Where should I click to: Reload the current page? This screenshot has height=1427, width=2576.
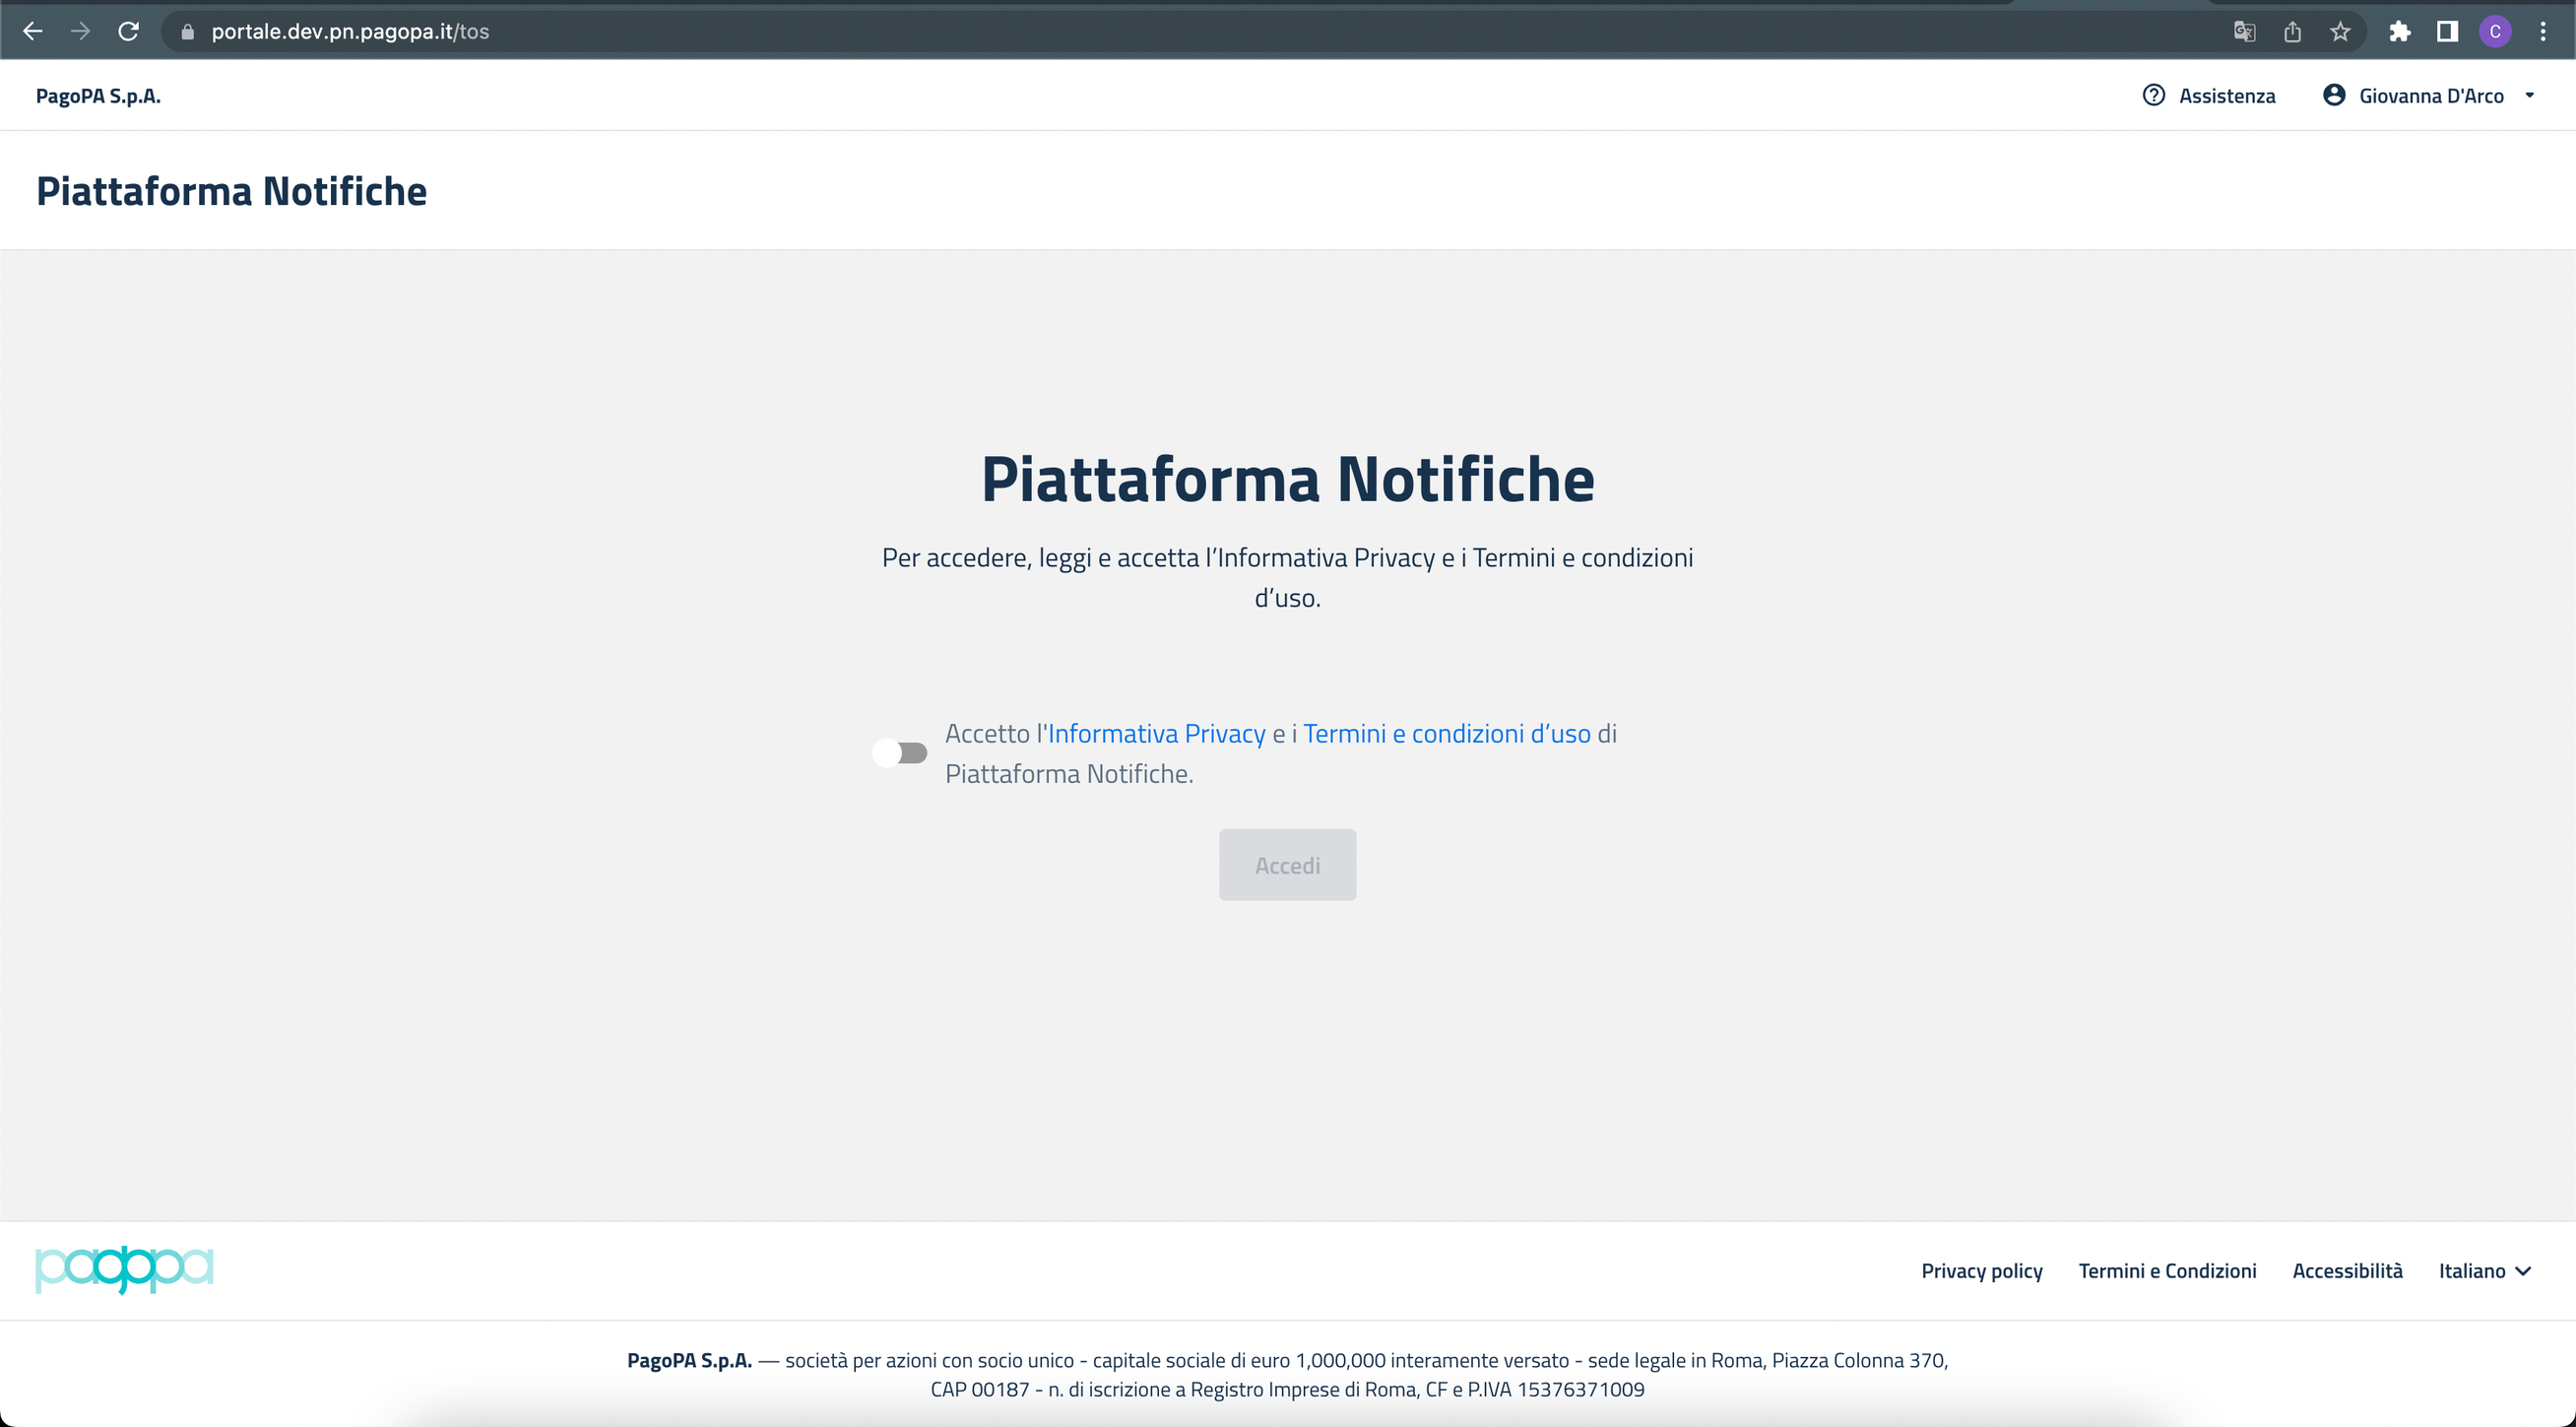128,31
